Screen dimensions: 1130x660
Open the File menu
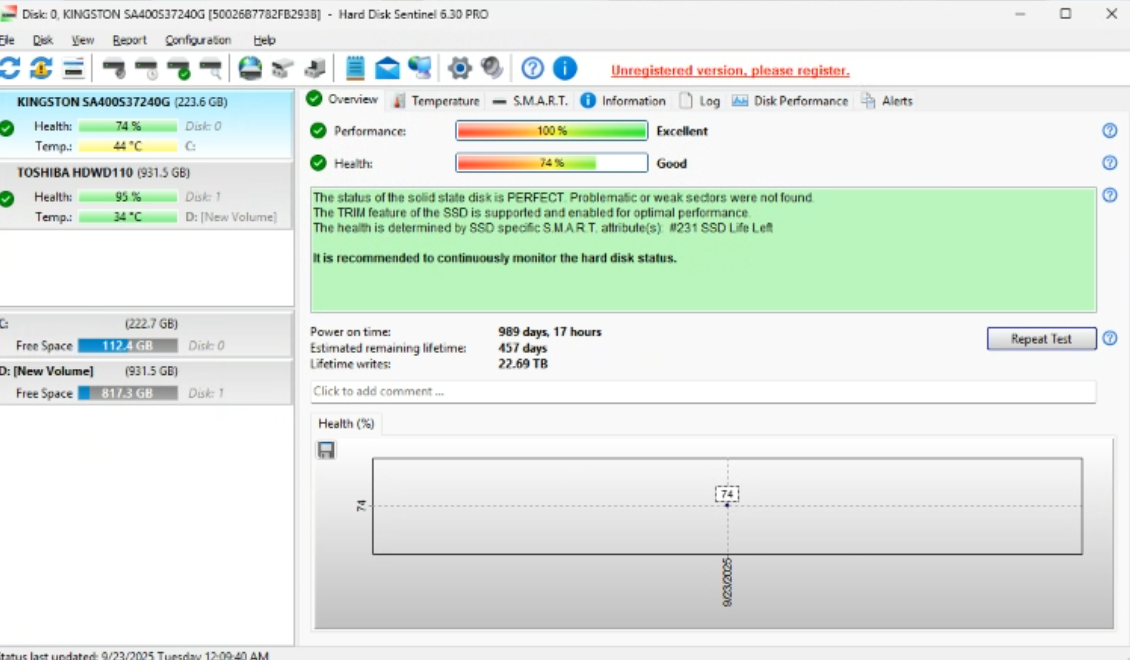[x=7, y=40]
